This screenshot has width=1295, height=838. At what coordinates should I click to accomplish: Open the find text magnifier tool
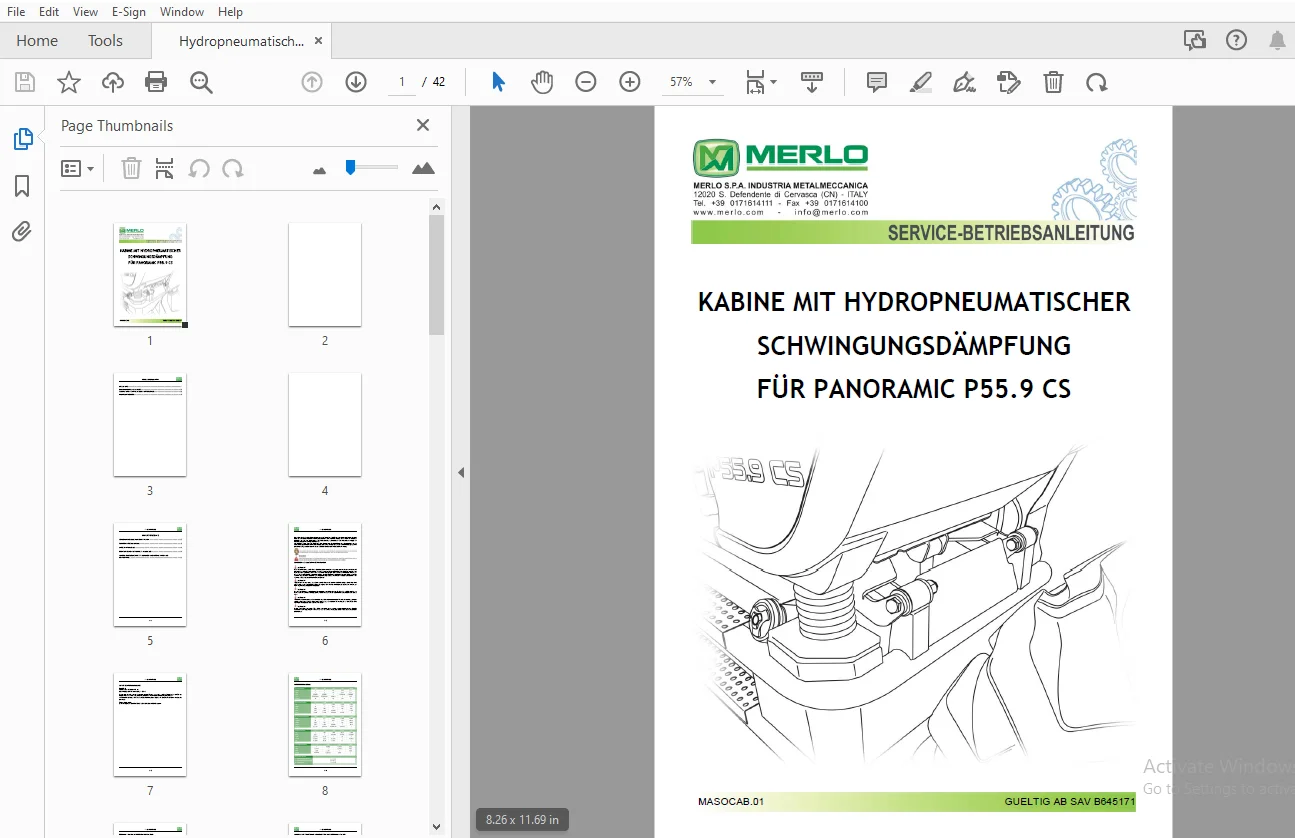click(201, 82)
